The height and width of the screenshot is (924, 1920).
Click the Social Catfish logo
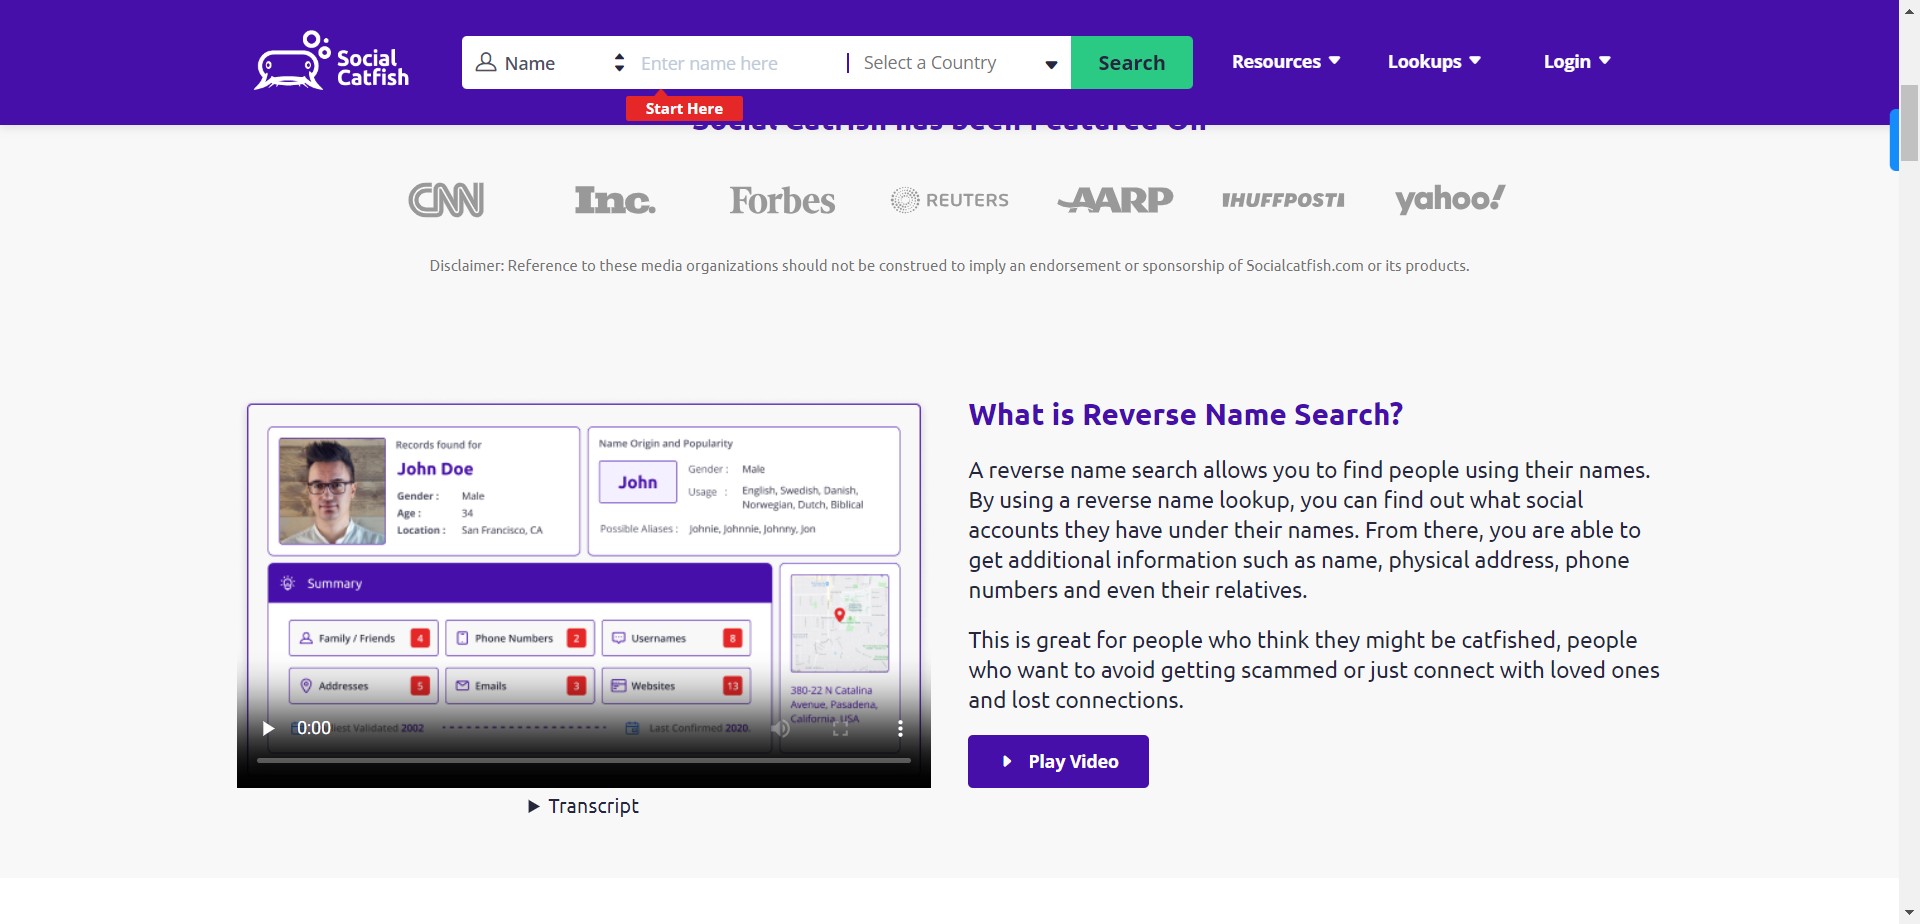pyautogui.click(x=331, y=61)
